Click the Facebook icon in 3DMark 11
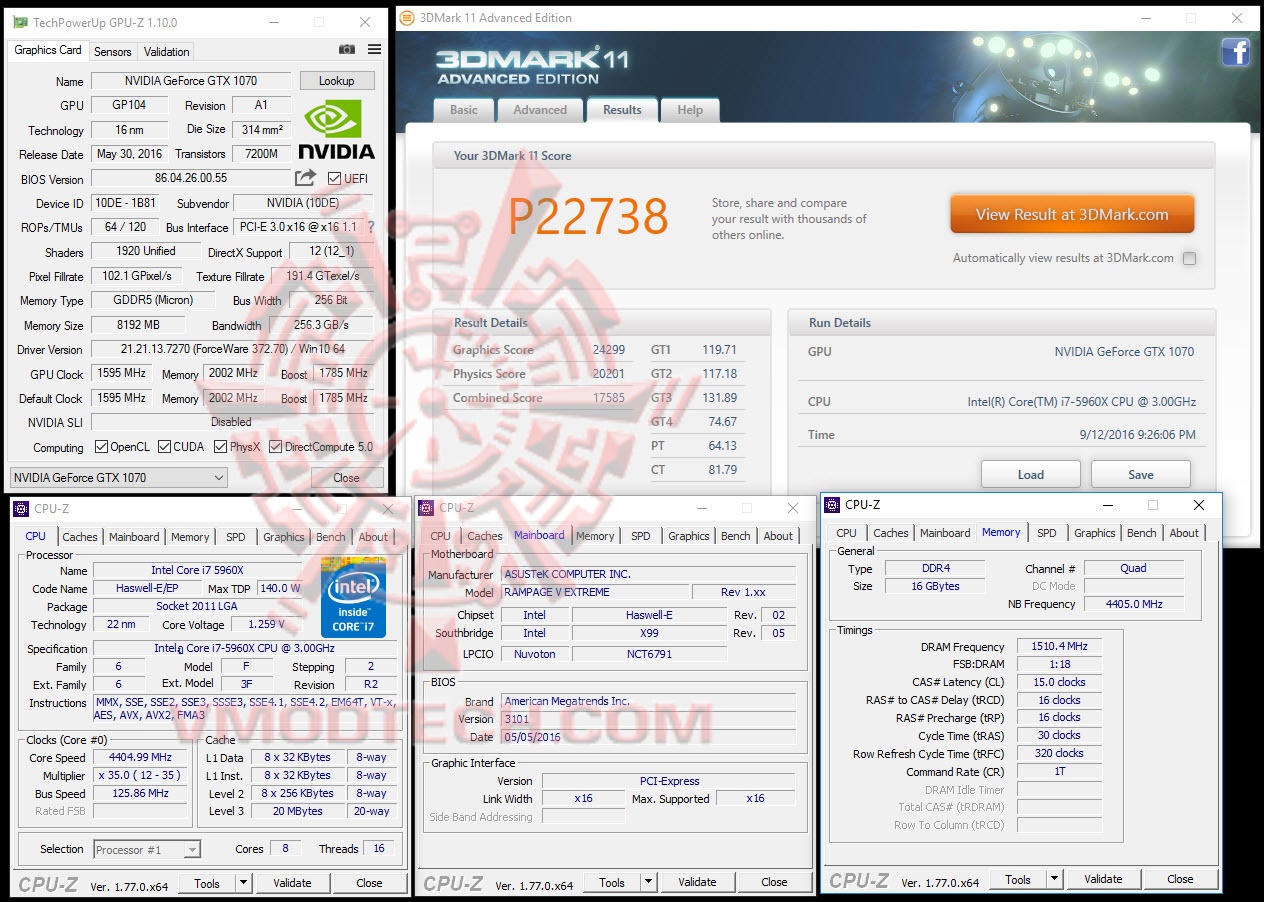 pos(1235,52)
